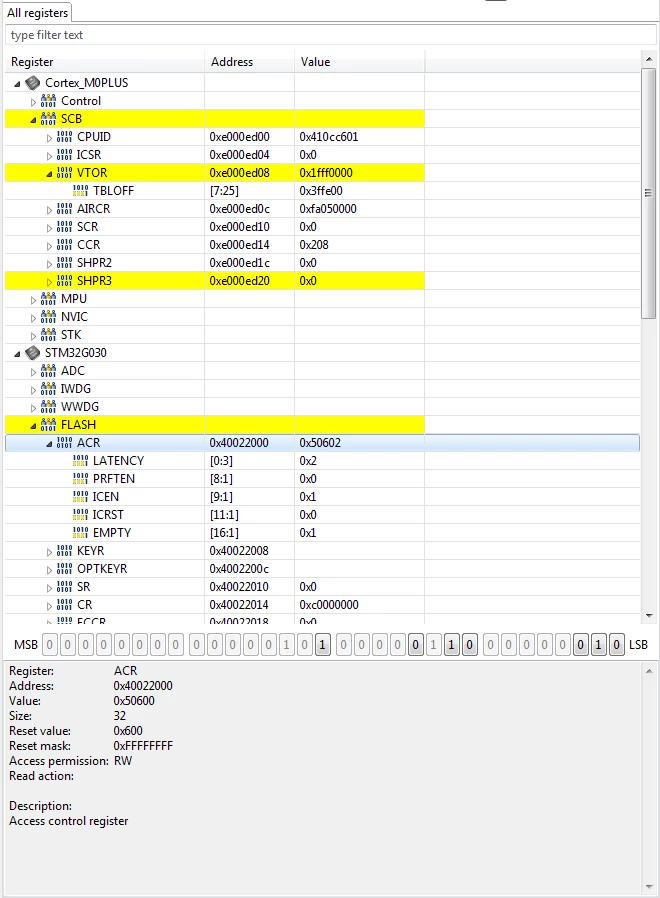Click the Control peripheral group icon
The width and height of the screenshot is (660, 898).
click(x=49, y=101)
